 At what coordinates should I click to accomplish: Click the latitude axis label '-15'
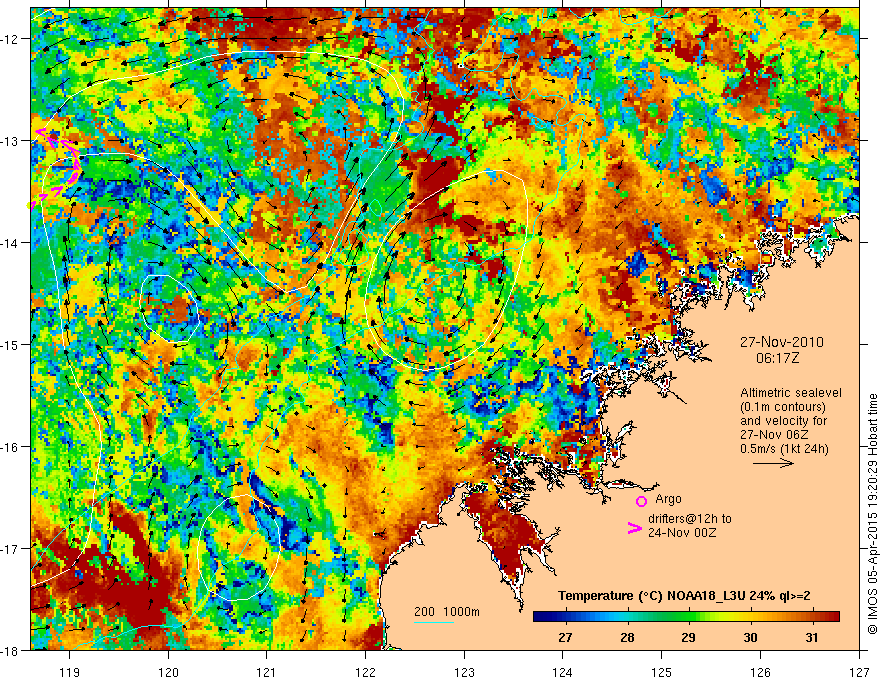(x=10, y=344)
